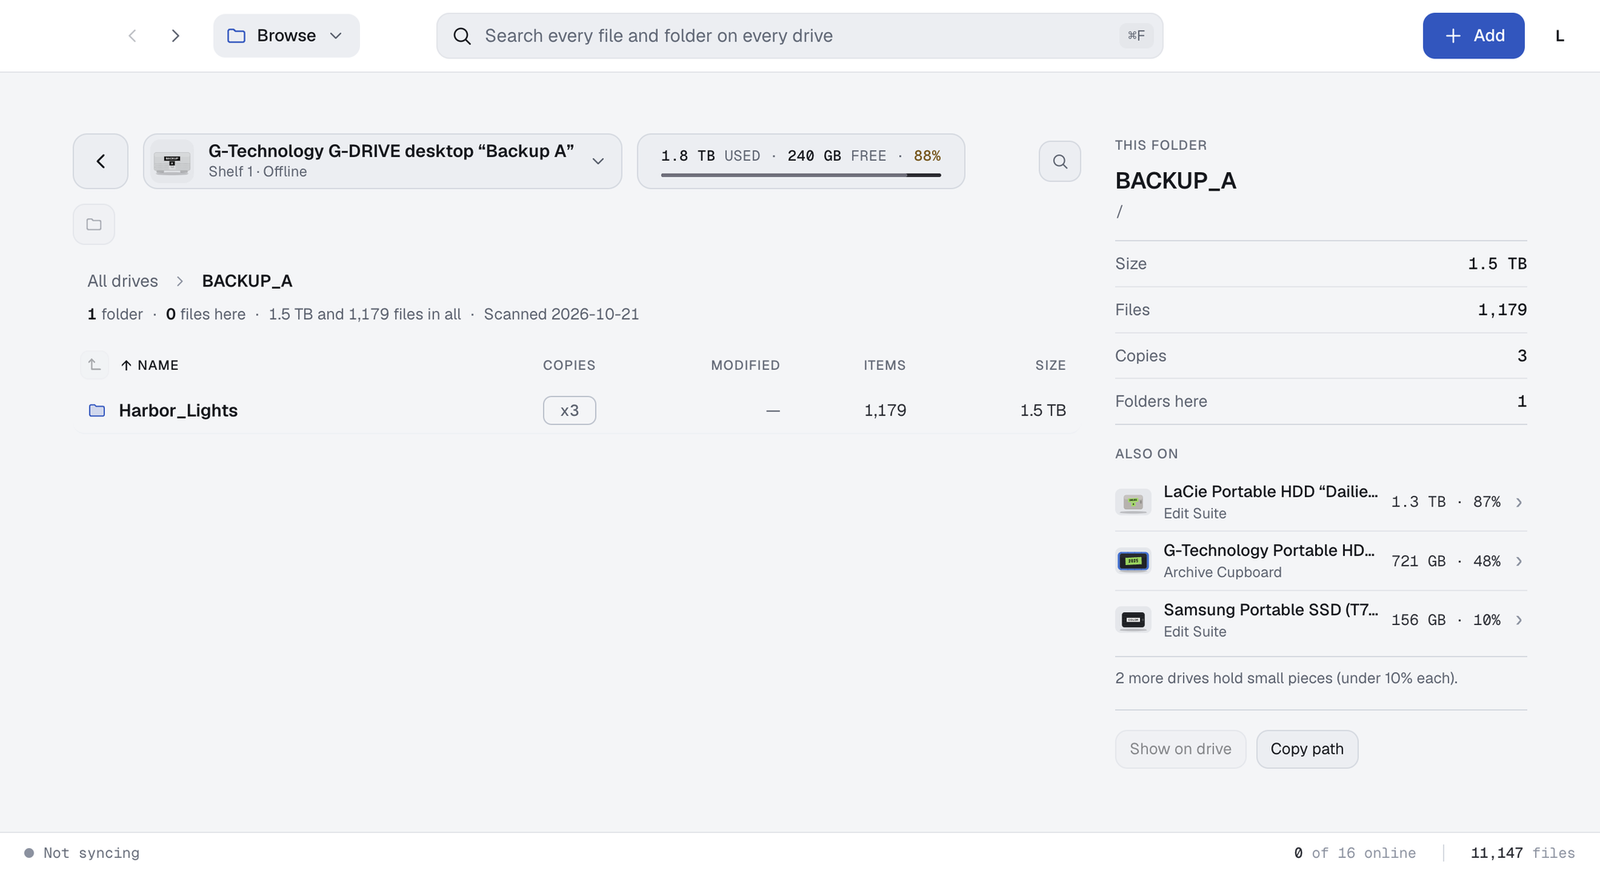Expand the G-Technology Portable HD chevron
Screen dimensions: 1600x873
[1519, 561]
